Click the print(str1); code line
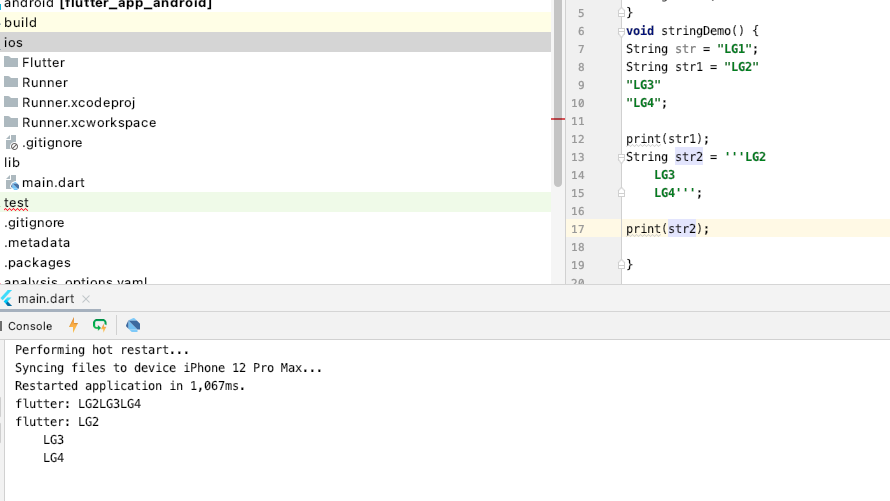This screenshot has height=501, width=890. click(668, 139)
